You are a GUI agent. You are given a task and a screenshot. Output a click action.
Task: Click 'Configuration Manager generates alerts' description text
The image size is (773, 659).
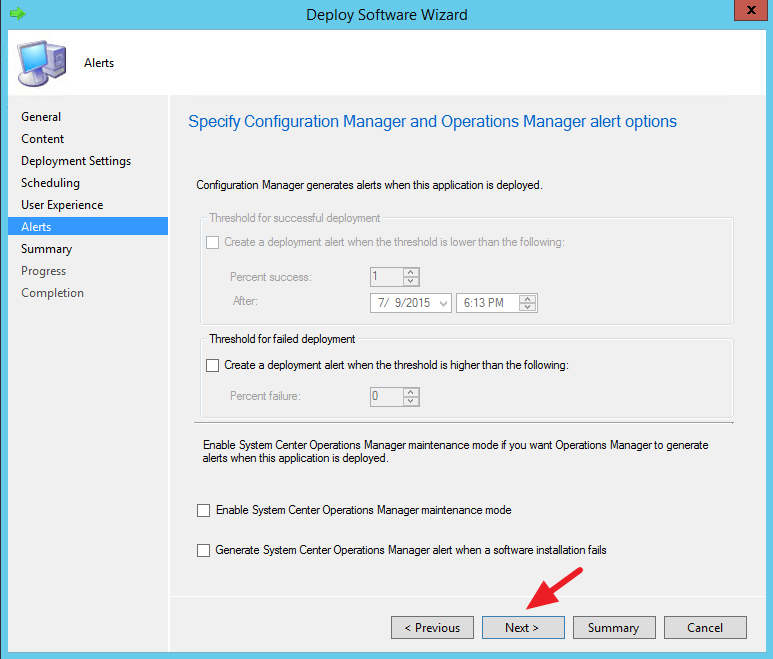pos(369,185)
